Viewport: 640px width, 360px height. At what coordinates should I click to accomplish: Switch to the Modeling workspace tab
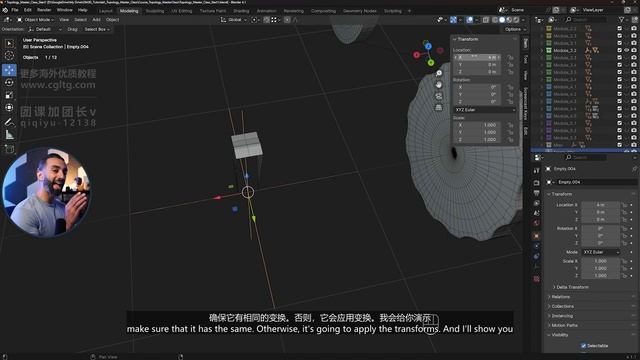click(129, 11)
